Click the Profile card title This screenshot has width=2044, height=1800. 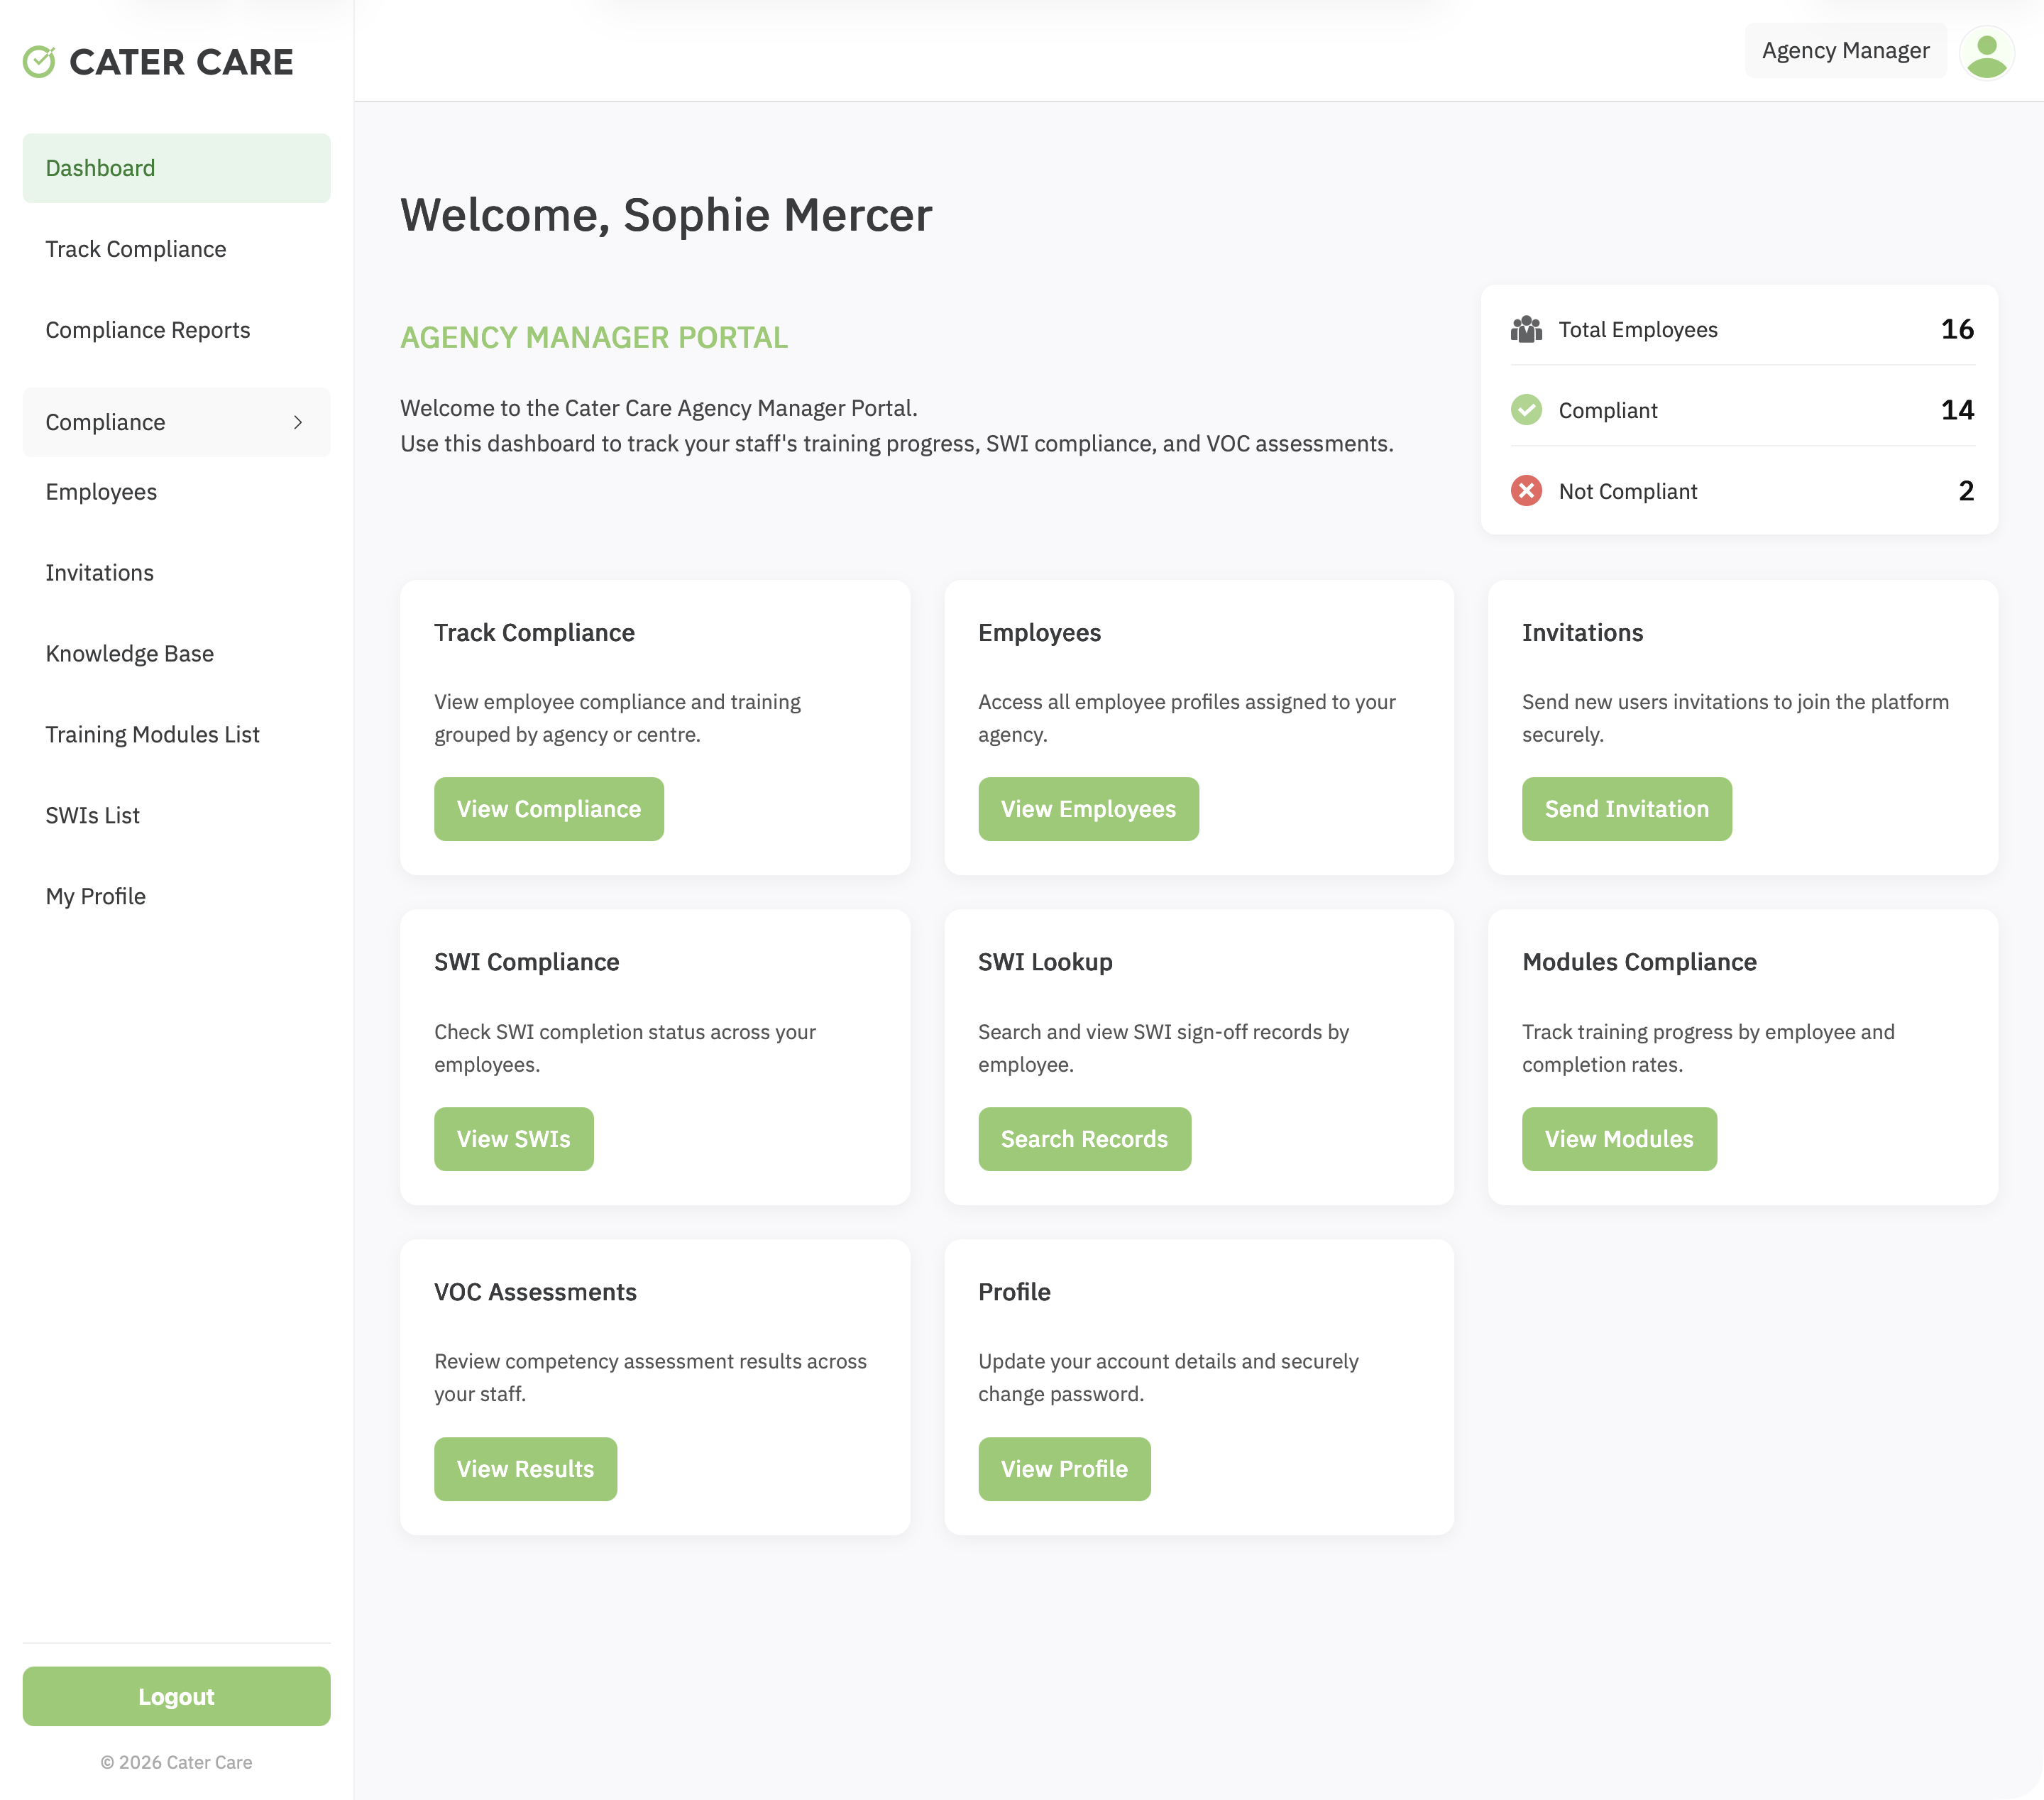click(1014, 1292)
